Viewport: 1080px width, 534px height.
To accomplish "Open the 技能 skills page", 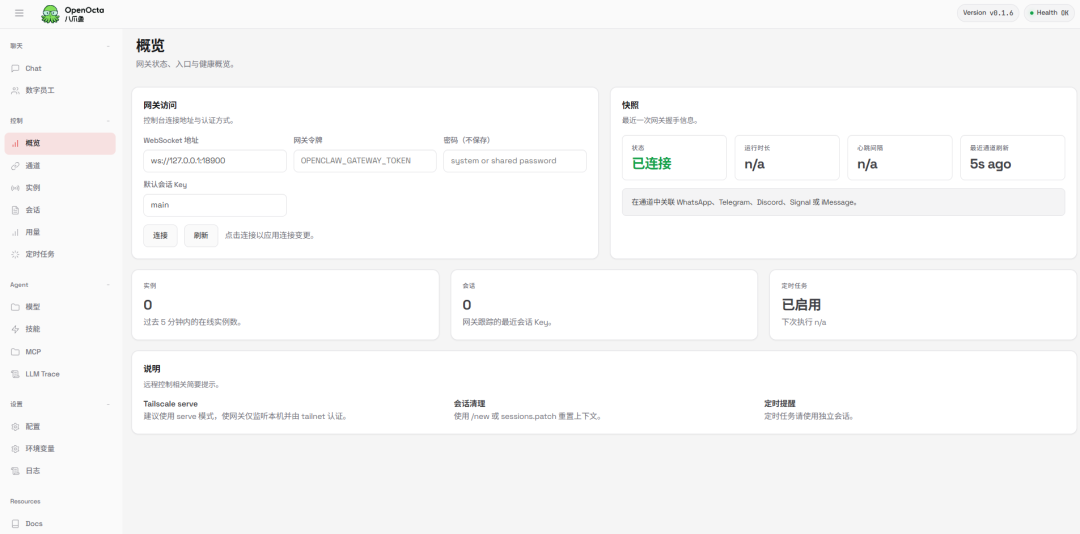I will pyautogui.click(x=33, y=329).
